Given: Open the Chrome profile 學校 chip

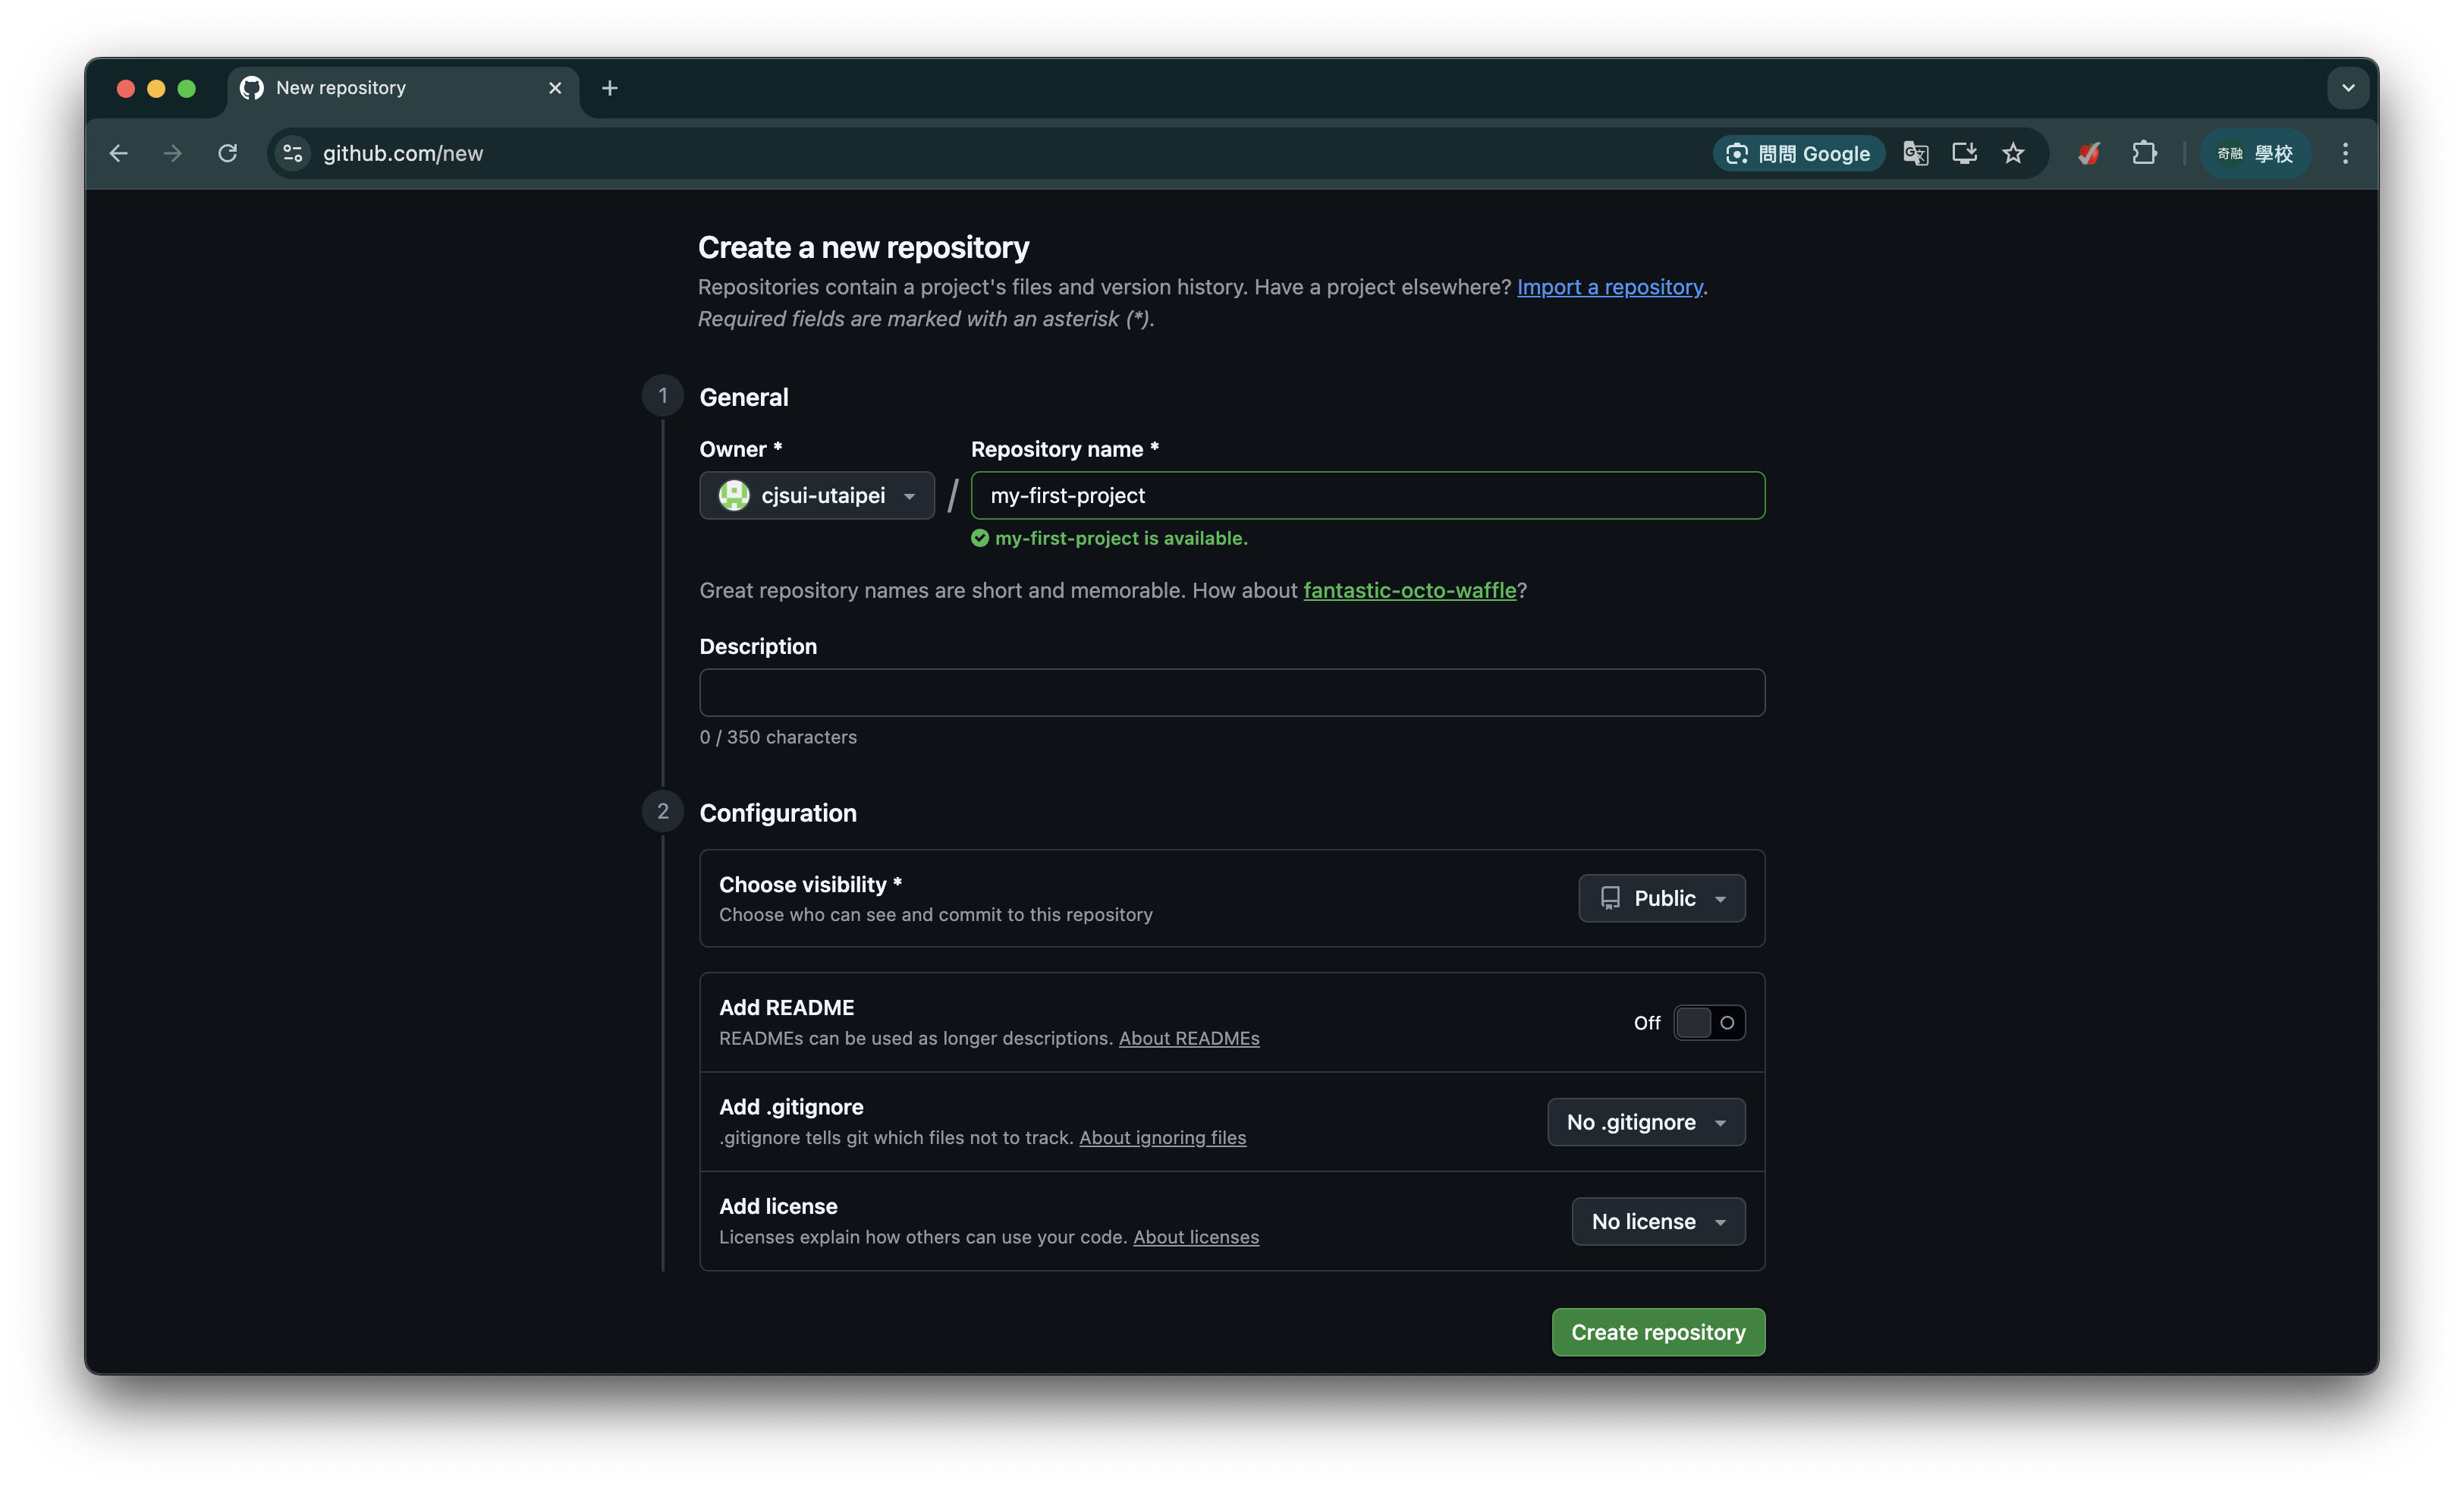Looking at the screenshot, I should tap(2255, 153).
